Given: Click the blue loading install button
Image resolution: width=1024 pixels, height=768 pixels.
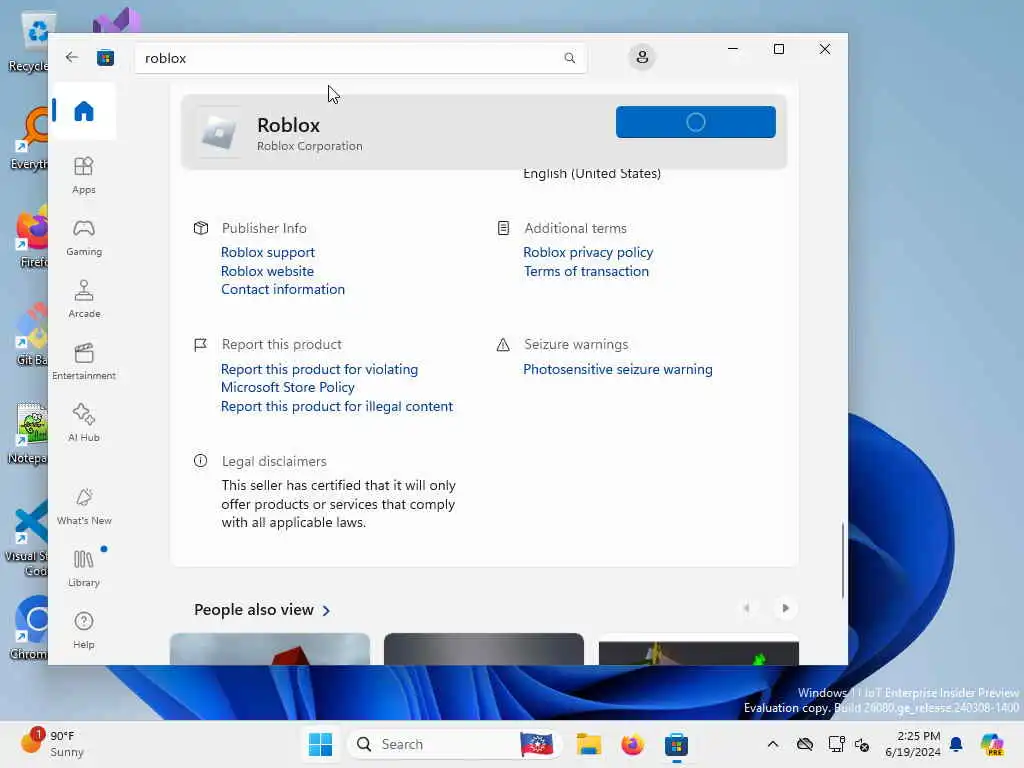Looking at the screenshot, I should pos(696,122).
